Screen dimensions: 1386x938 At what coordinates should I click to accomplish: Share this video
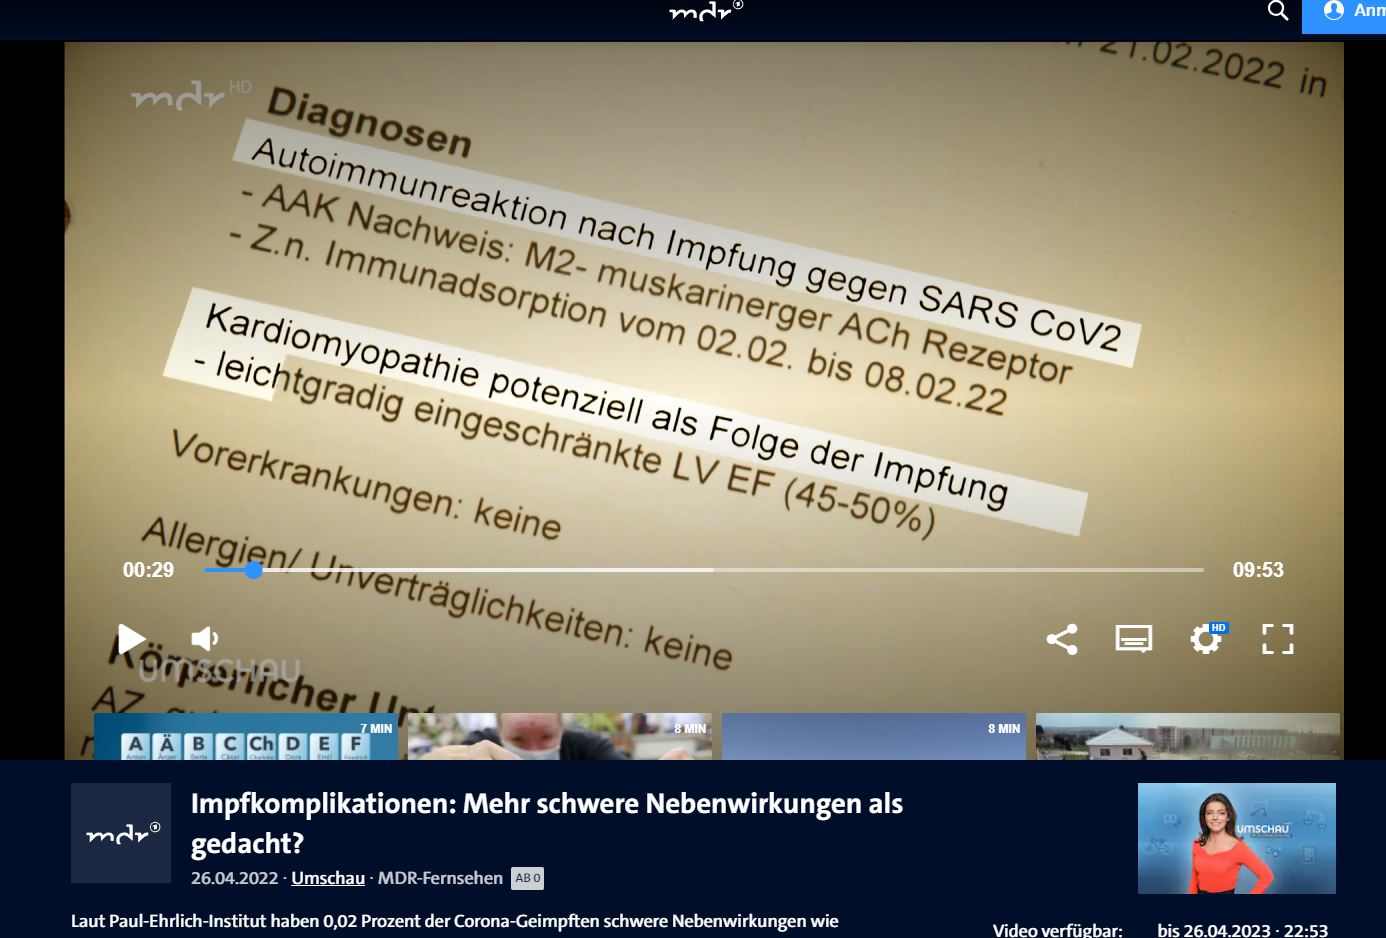coord(1062,639)
